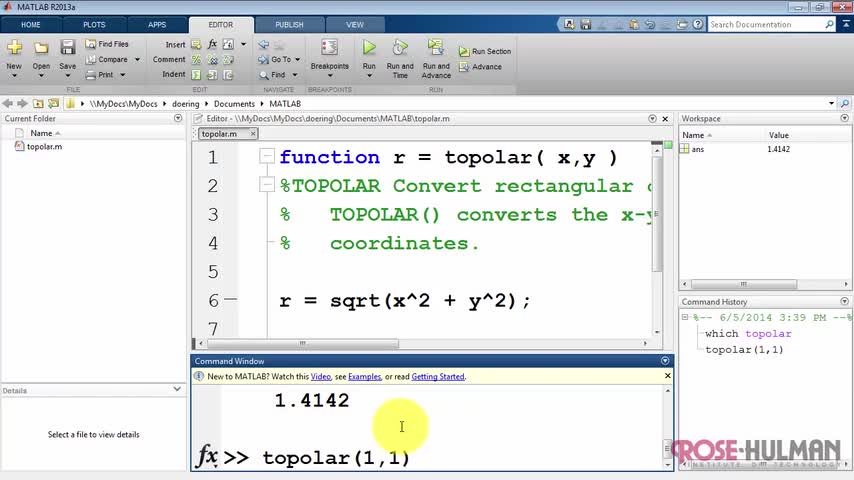The image size is (854, 480).
Task: Expand the Details panel chevron
Action: 177,389
